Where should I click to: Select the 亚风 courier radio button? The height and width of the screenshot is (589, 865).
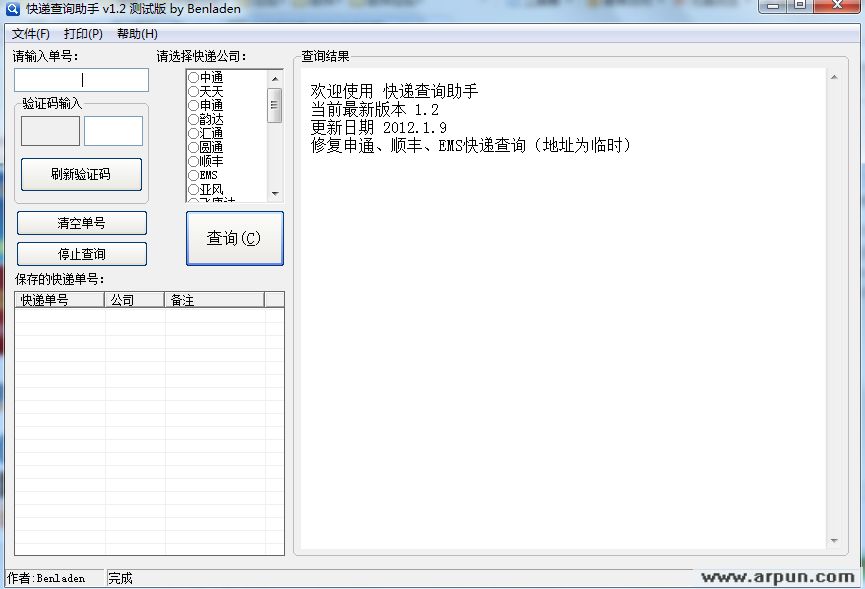tap(194, 190)
